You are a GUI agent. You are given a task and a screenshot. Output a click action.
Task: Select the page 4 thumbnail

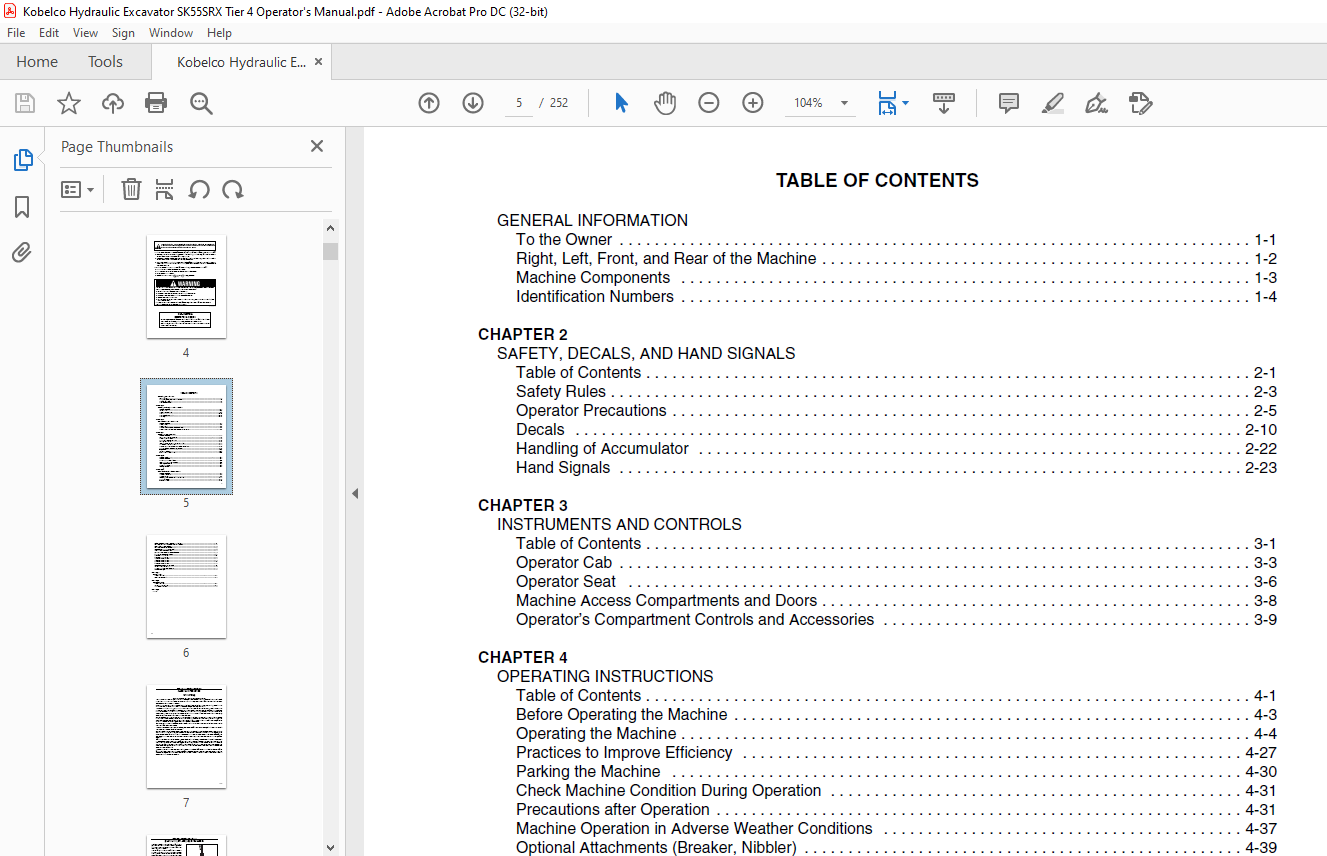click(186, 287)
